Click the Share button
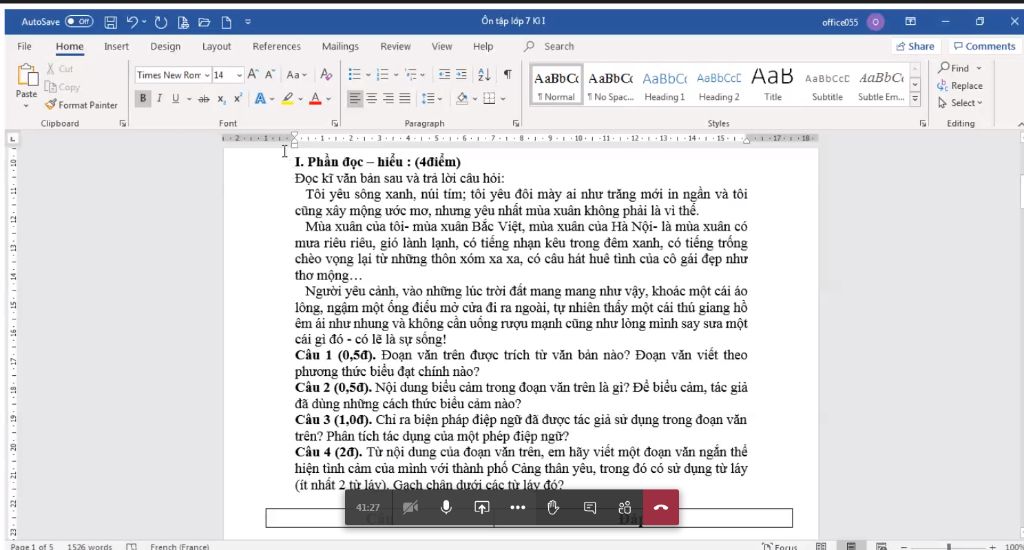The height and width of the screenshot is (550, 1024). pyautogui.click(x=915, y=46)
